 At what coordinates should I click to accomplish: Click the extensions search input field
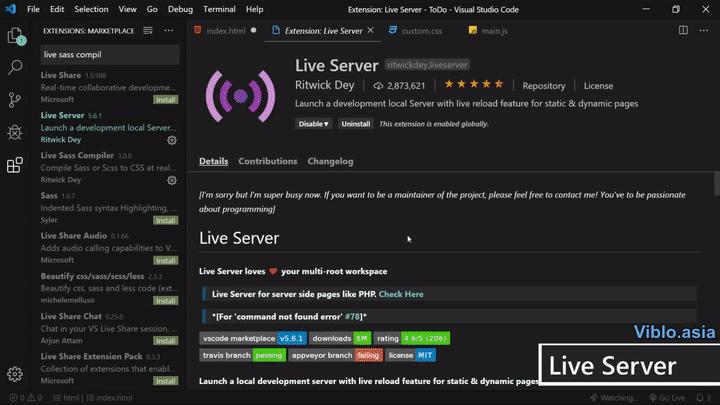click(x=110, y=55)
